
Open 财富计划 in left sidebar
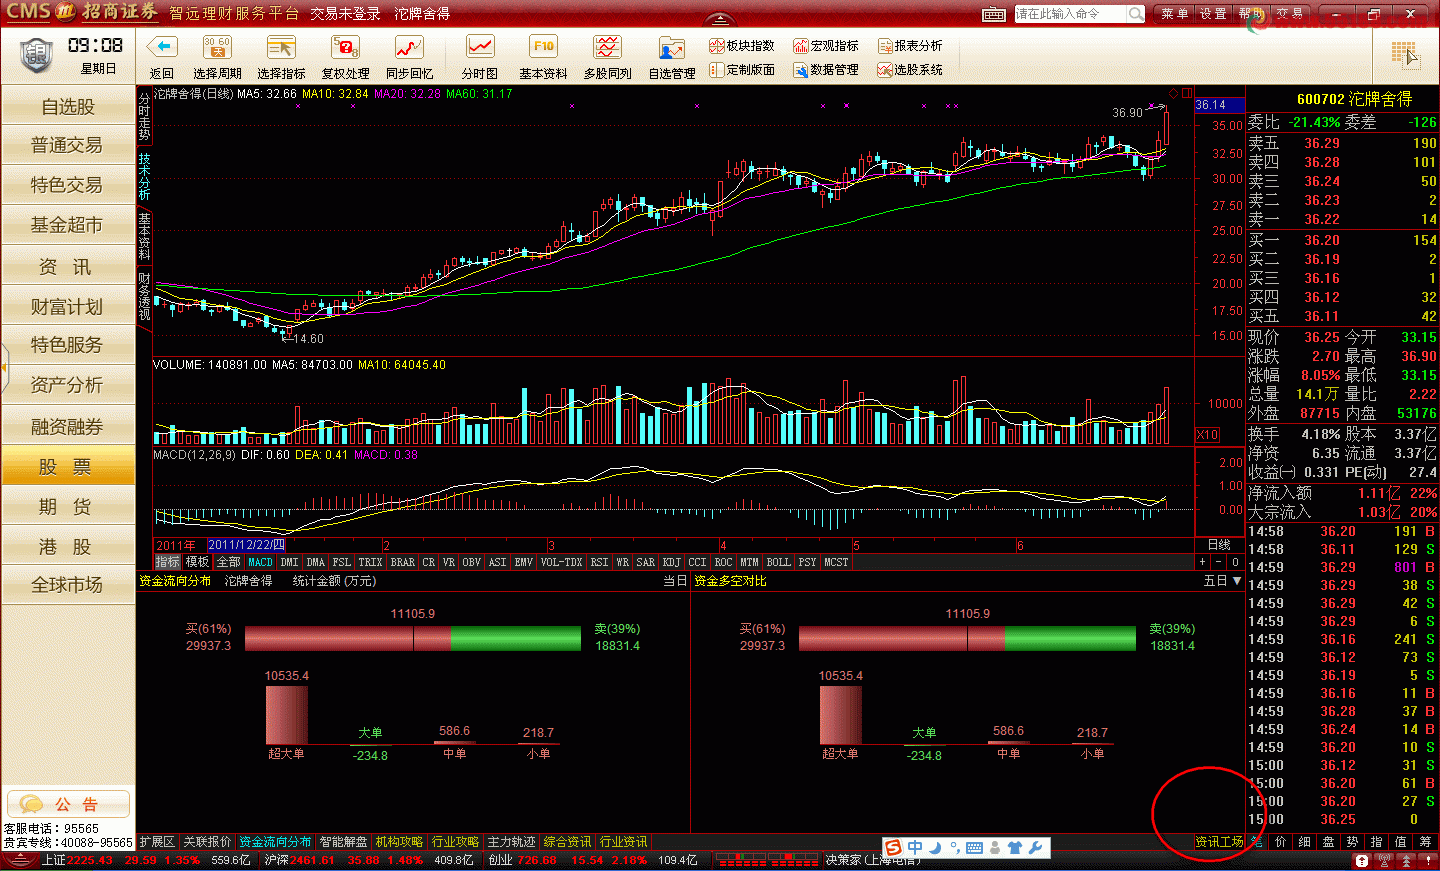(x=68, y=306)
